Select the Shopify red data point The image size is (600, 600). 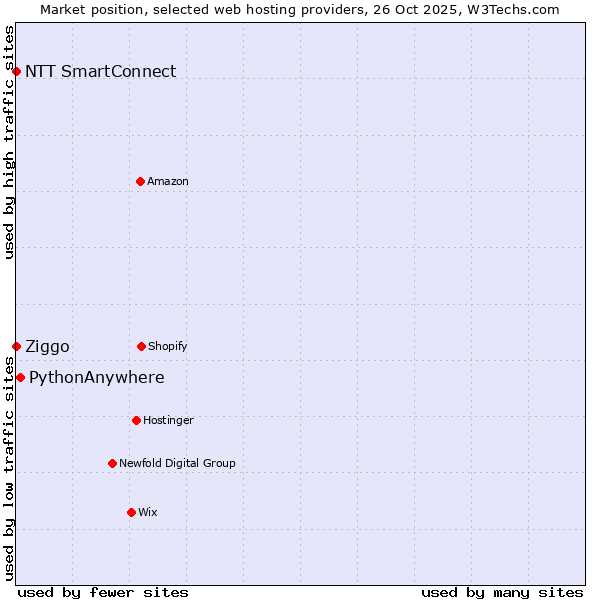click(x=141, y=346)
